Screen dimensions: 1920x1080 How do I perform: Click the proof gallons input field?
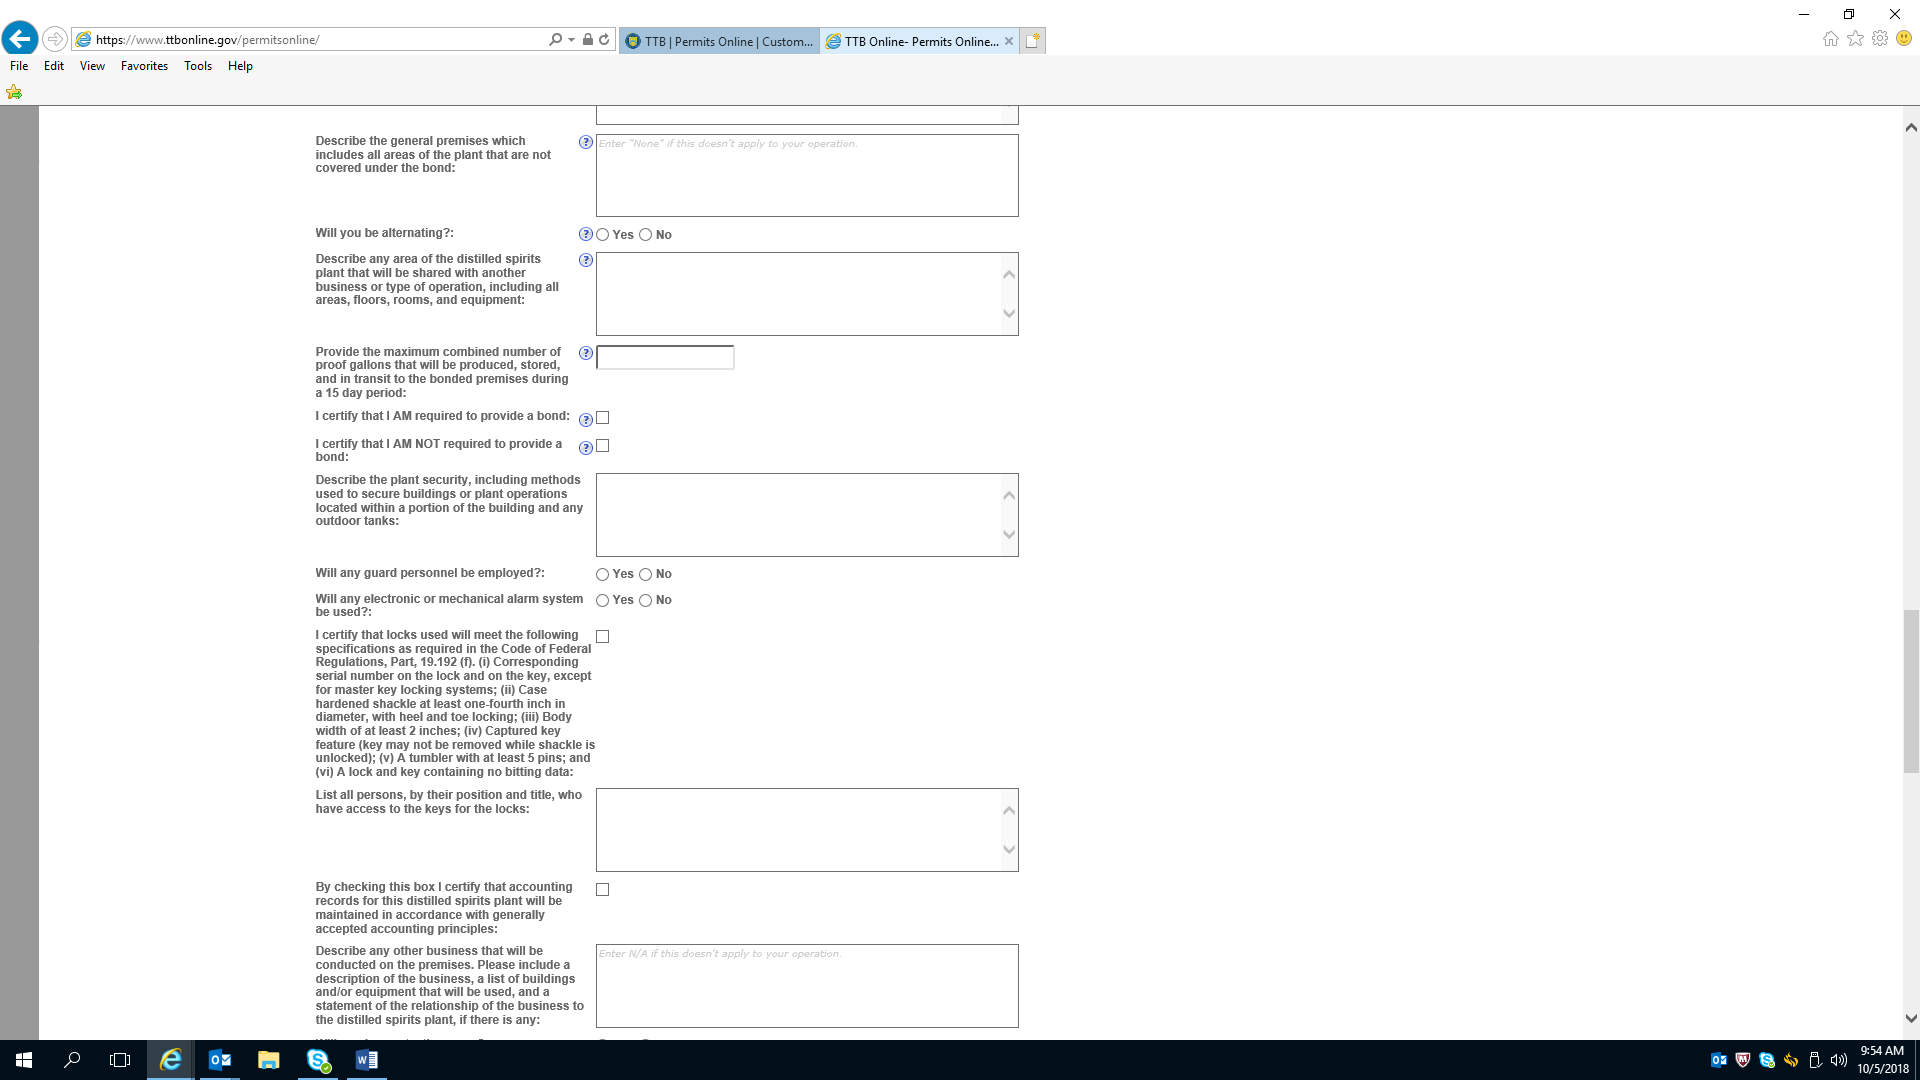tap(665, 358)
